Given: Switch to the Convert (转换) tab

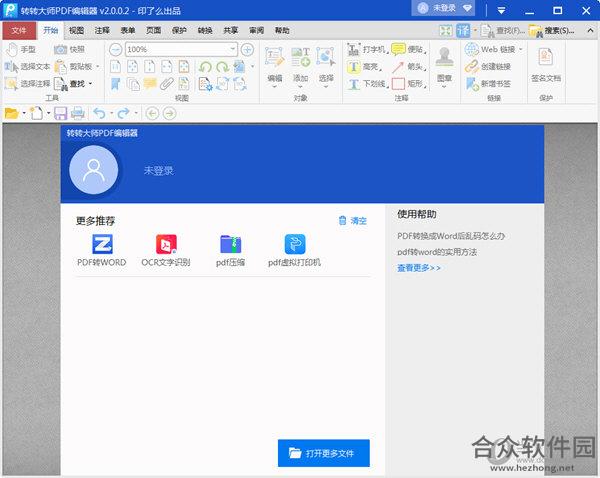Looking at the screenshot, I should [205, 30].
